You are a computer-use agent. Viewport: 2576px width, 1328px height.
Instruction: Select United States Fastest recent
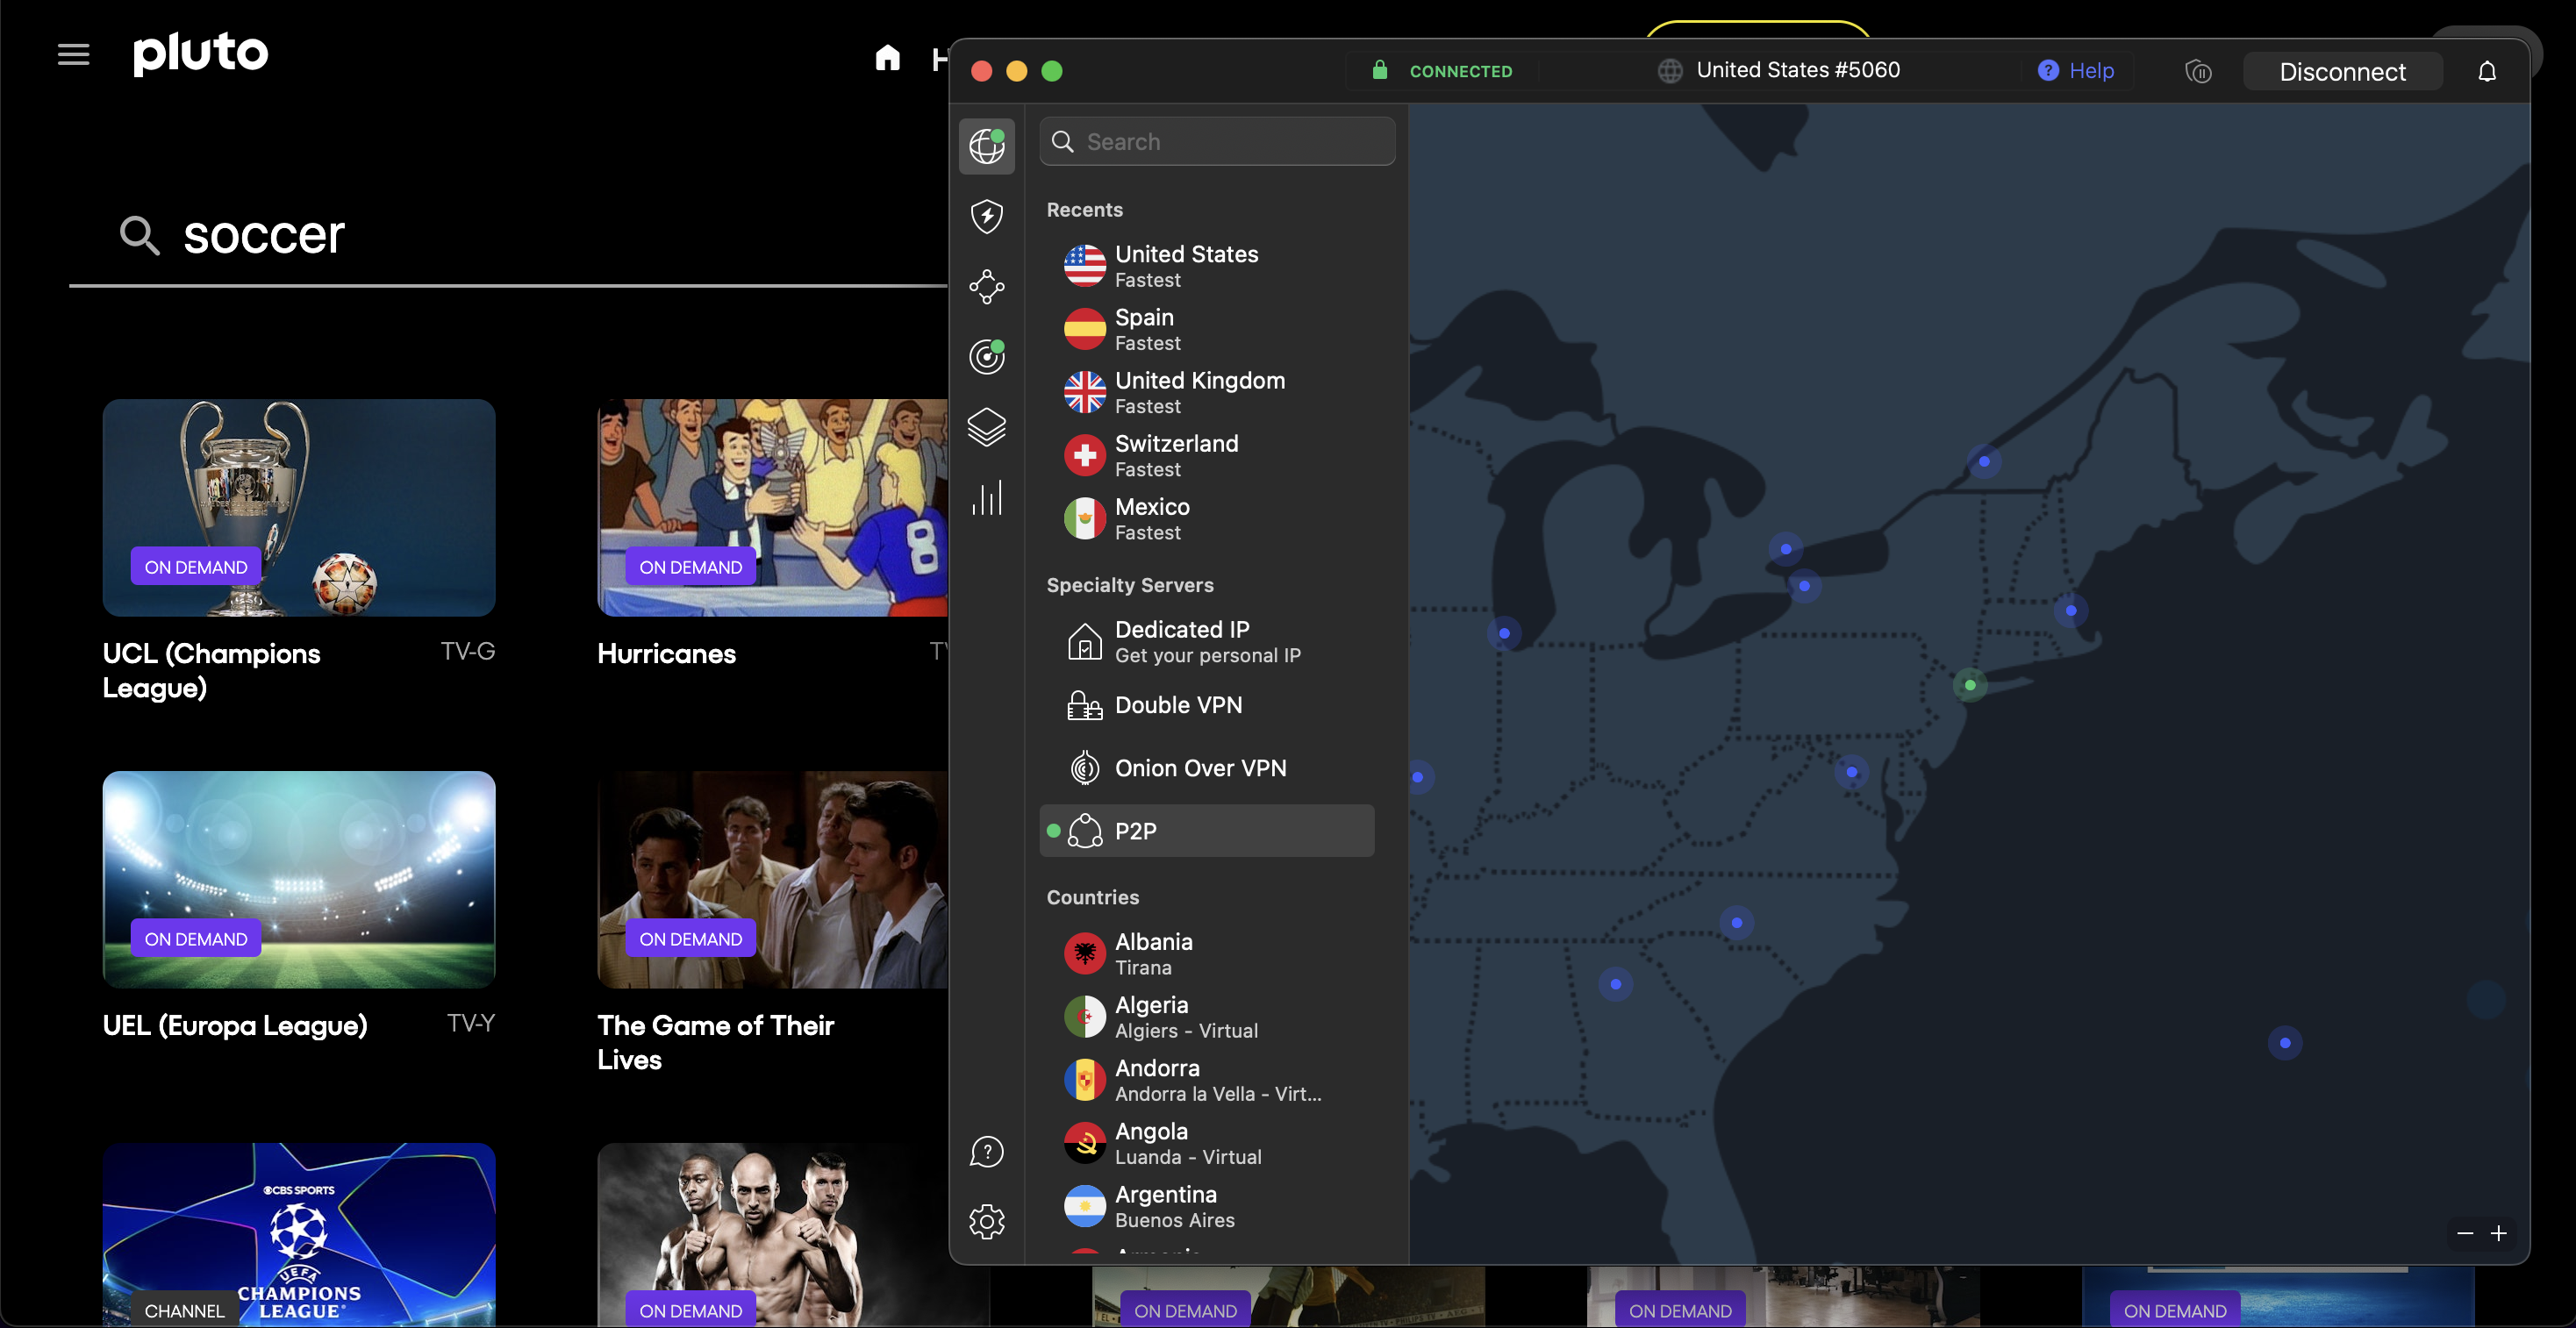click(1207, 266)
